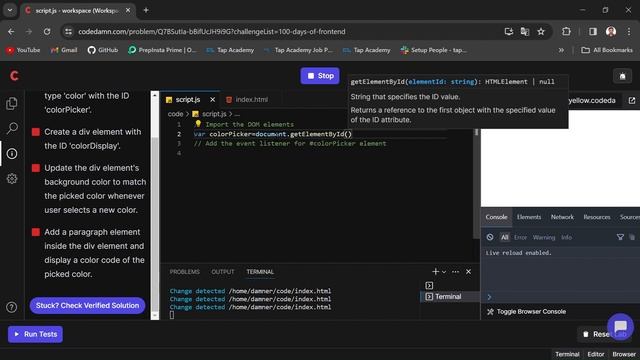
Task: Add a new terminal with plus icon
Action: click(x=435, y=271)
